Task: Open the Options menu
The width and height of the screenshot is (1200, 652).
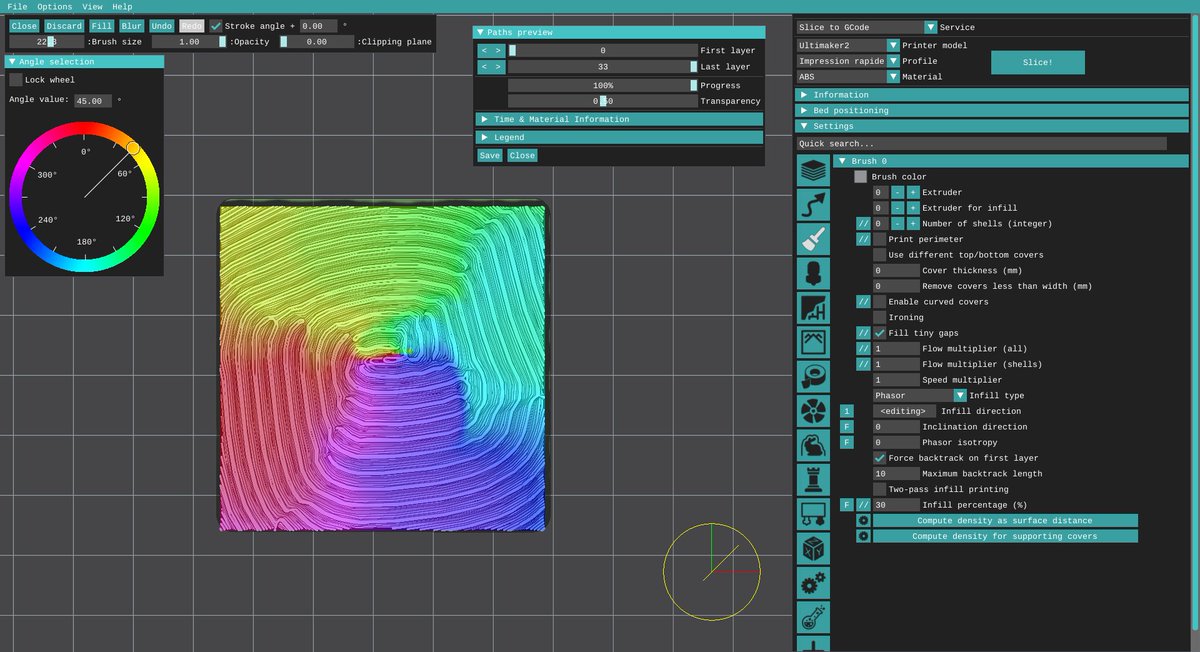Action: pos(54,6)
